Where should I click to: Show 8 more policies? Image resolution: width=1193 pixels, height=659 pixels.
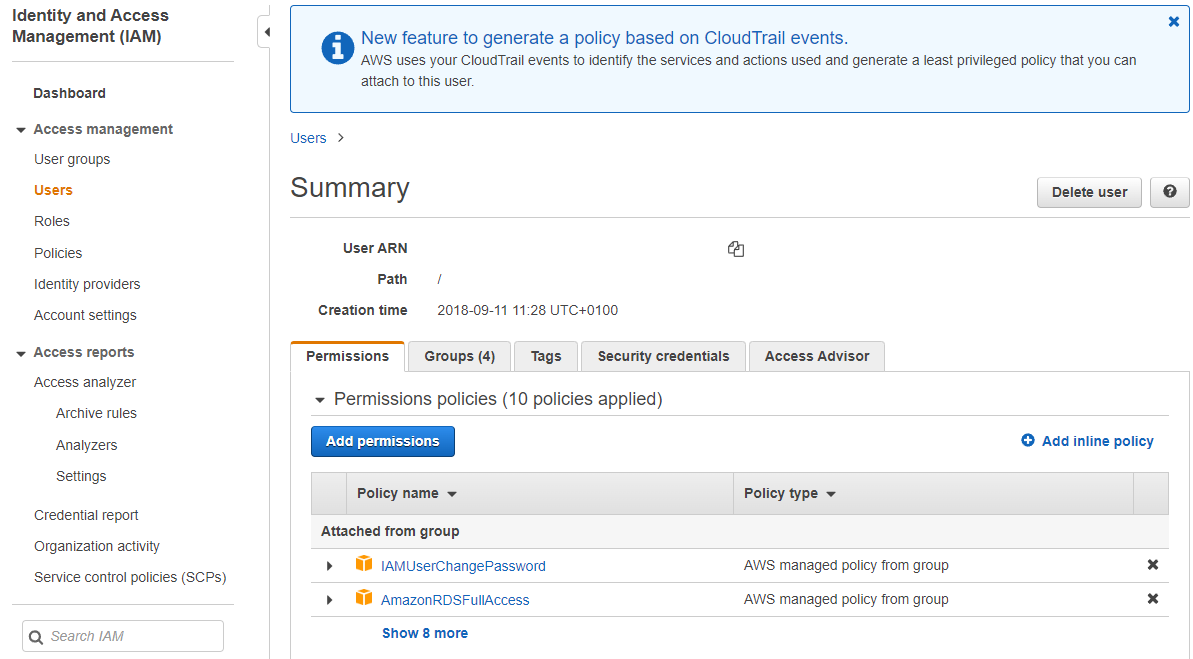point(424,633)
